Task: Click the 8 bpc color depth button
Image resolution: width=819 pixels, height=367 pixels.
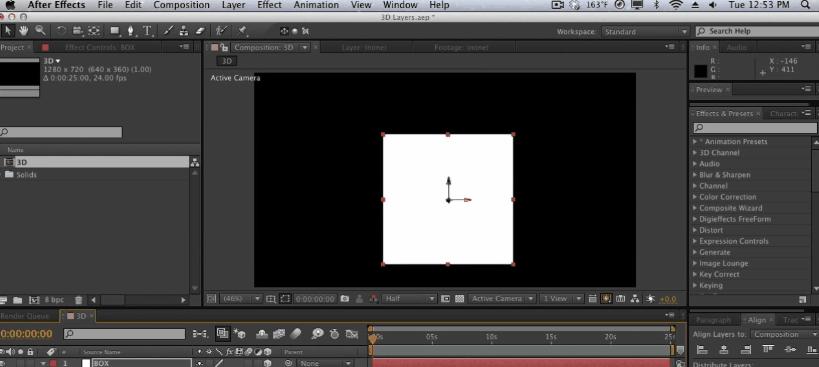Action: [54, 300]
